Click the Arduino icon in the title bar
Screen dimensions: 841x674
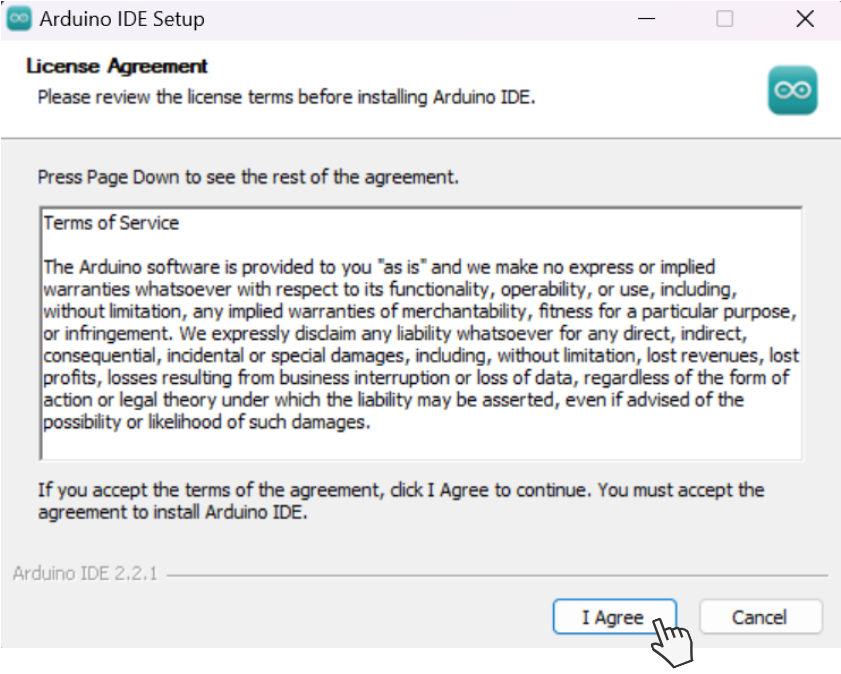pyautogui.click(x=20, y=19)
